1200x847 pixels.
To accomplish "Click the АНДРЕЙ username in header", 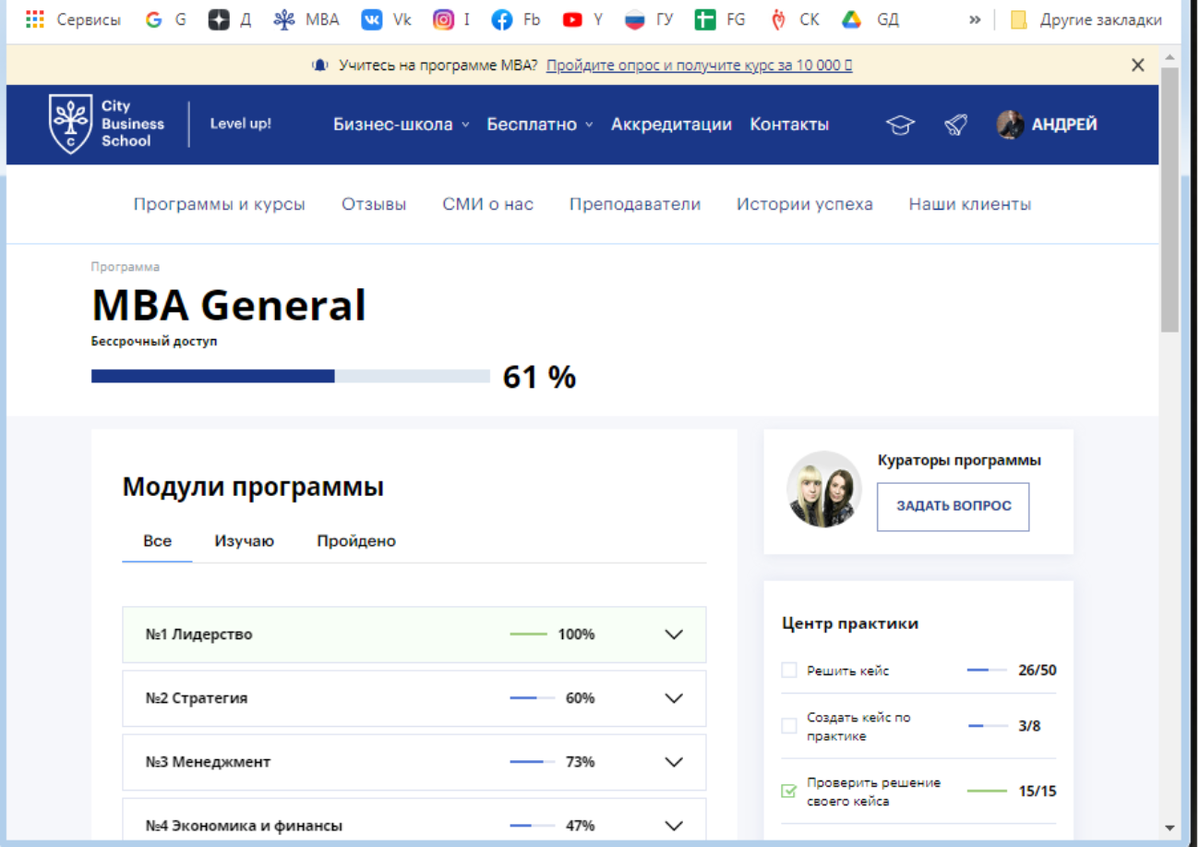I will (1064, 124).
